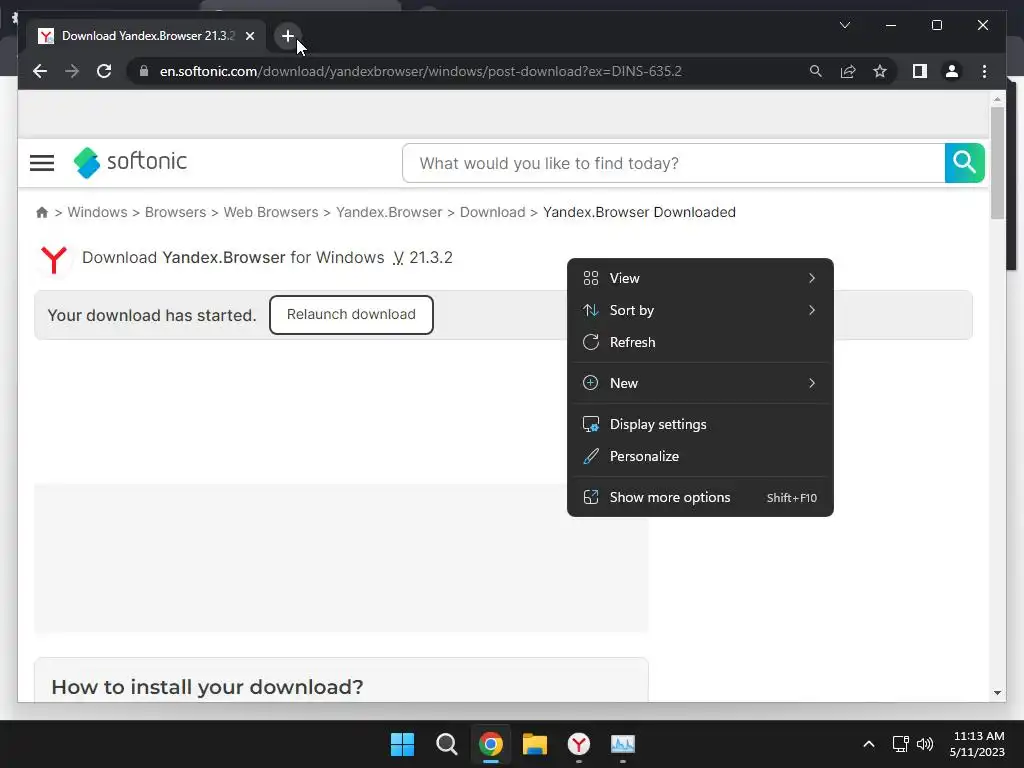Click the Yandex Y logo on page
Image resolution: width=1024 pixels, height=768 pixels.
(54, 259)
